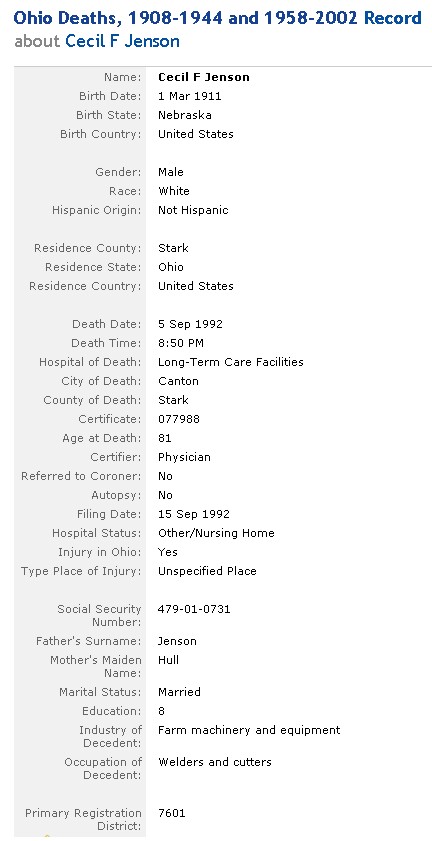
Task: Click the Residence County label
Action: tap(87, 248)
